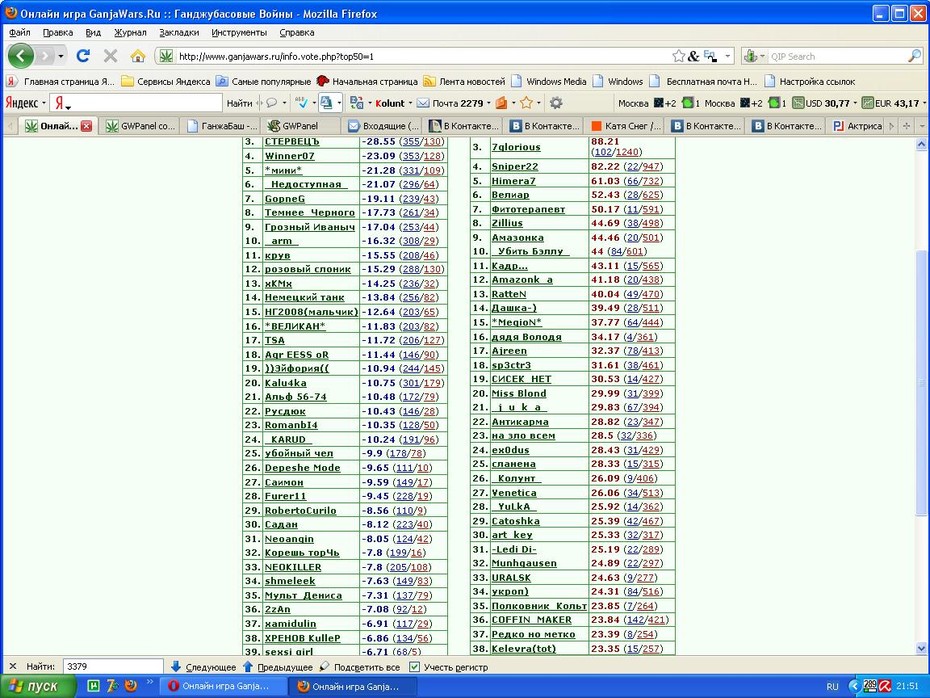Expand the back/forward history dropdown arrow
Screen dimensions: 930x698
(x=60, y=56)
